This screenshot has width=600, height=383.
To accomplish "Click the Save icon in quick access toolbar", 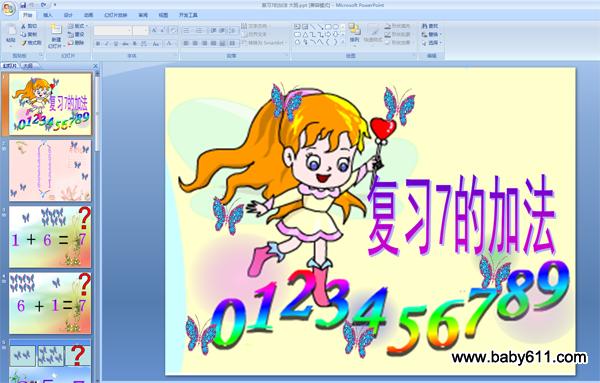I will 23,5.
